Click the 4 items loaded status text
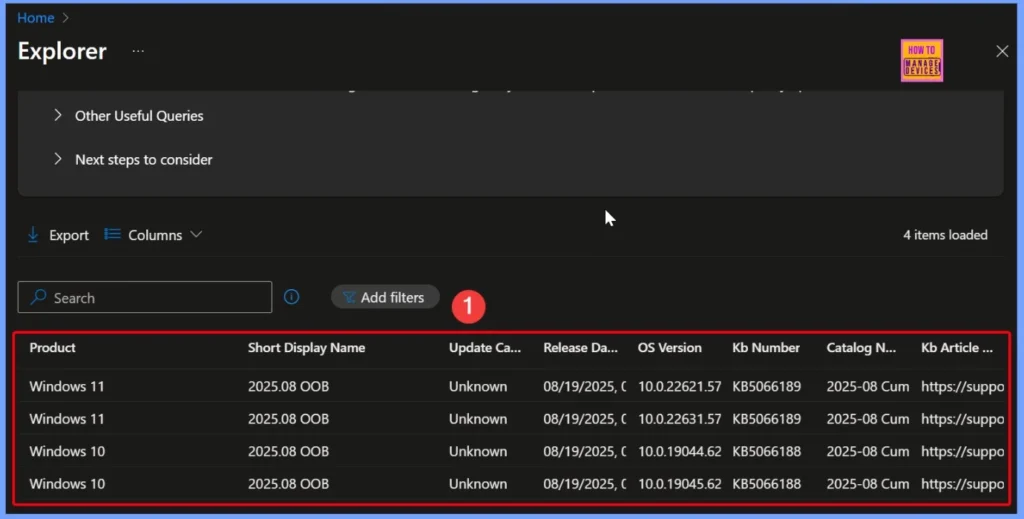Image resolution: width=1024 pixels, height=519 pixels. [945, 235]
